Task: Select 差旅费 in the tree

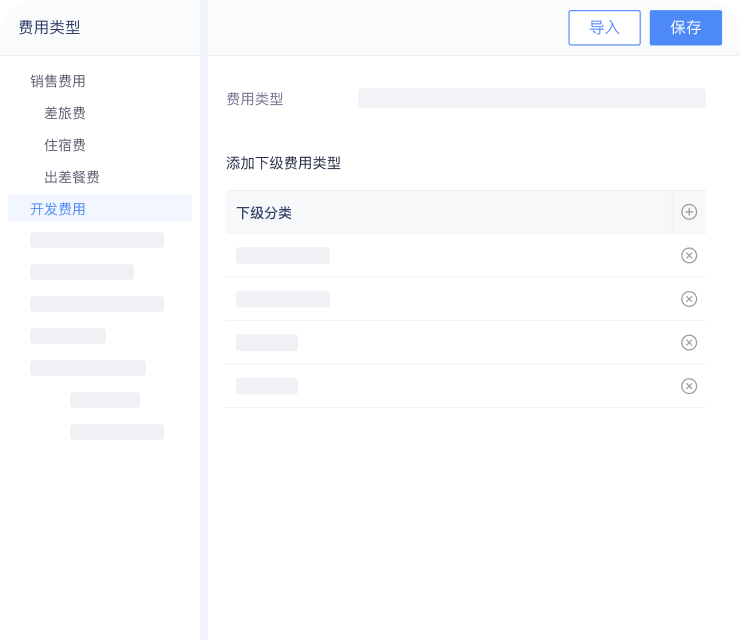Action: (65, 113)
